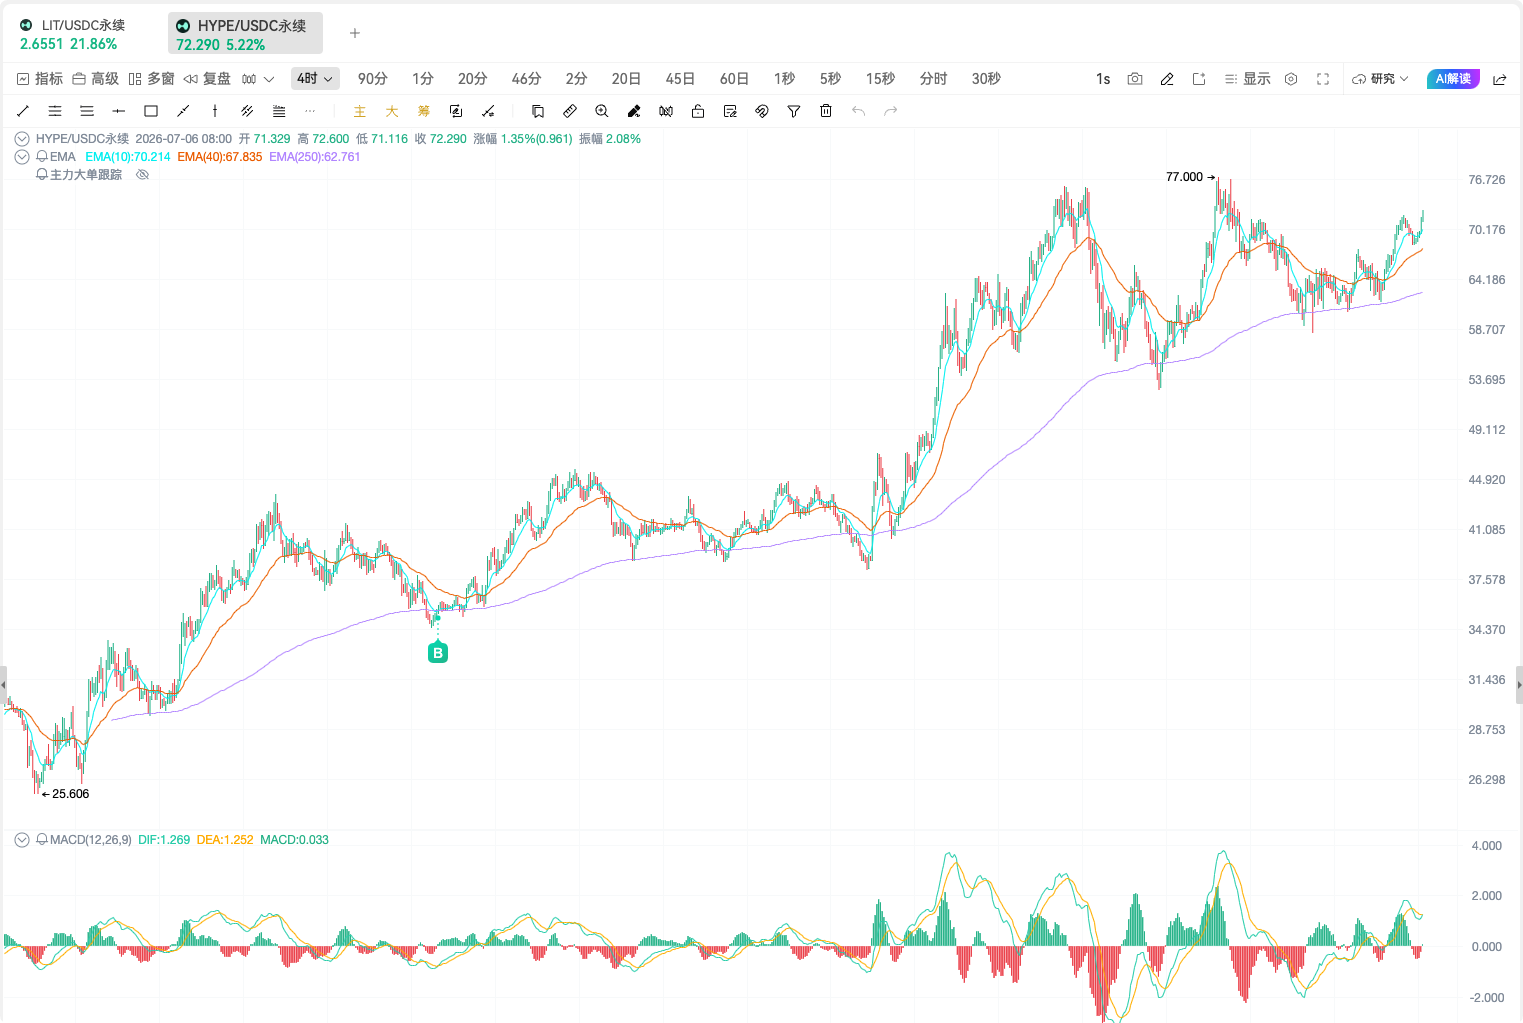The height and width of the screenshot is (1023, 1523).
Task: Click the AI解读 button
Action: [1453, 79]
